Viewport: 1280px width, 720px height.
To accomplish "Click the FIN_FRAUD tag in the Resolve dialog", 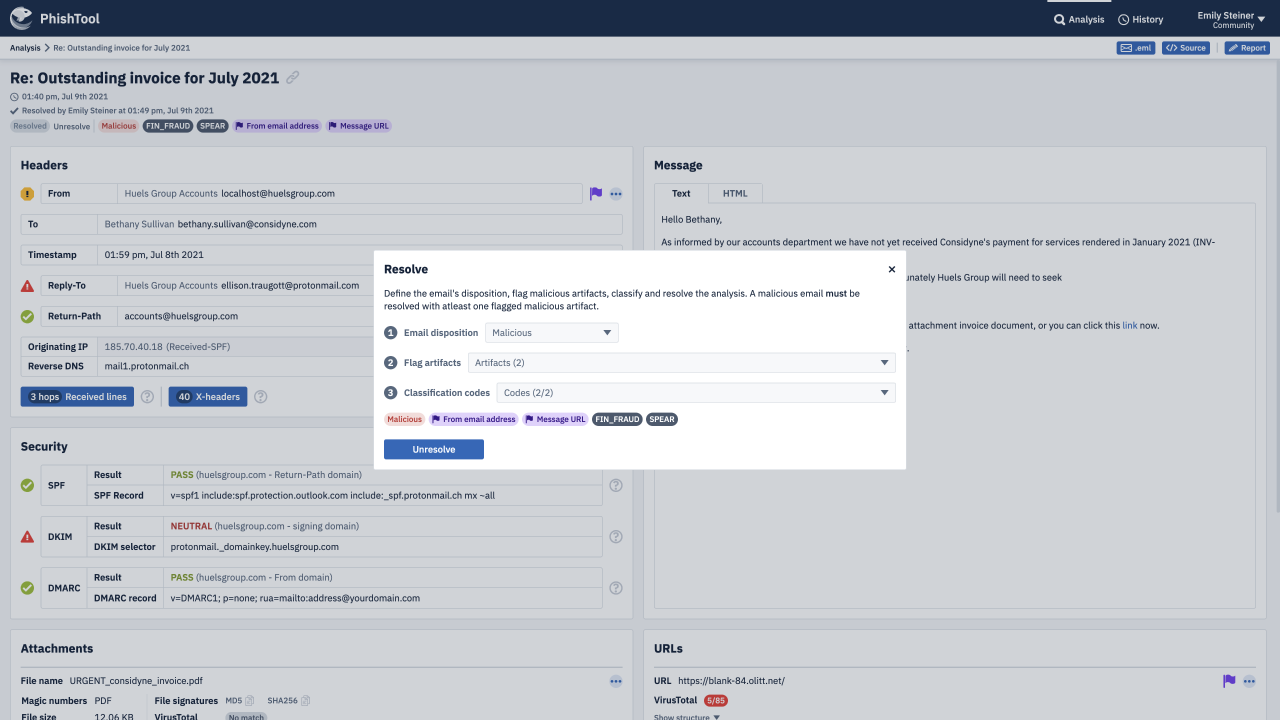I will click(x=617, y=419).
